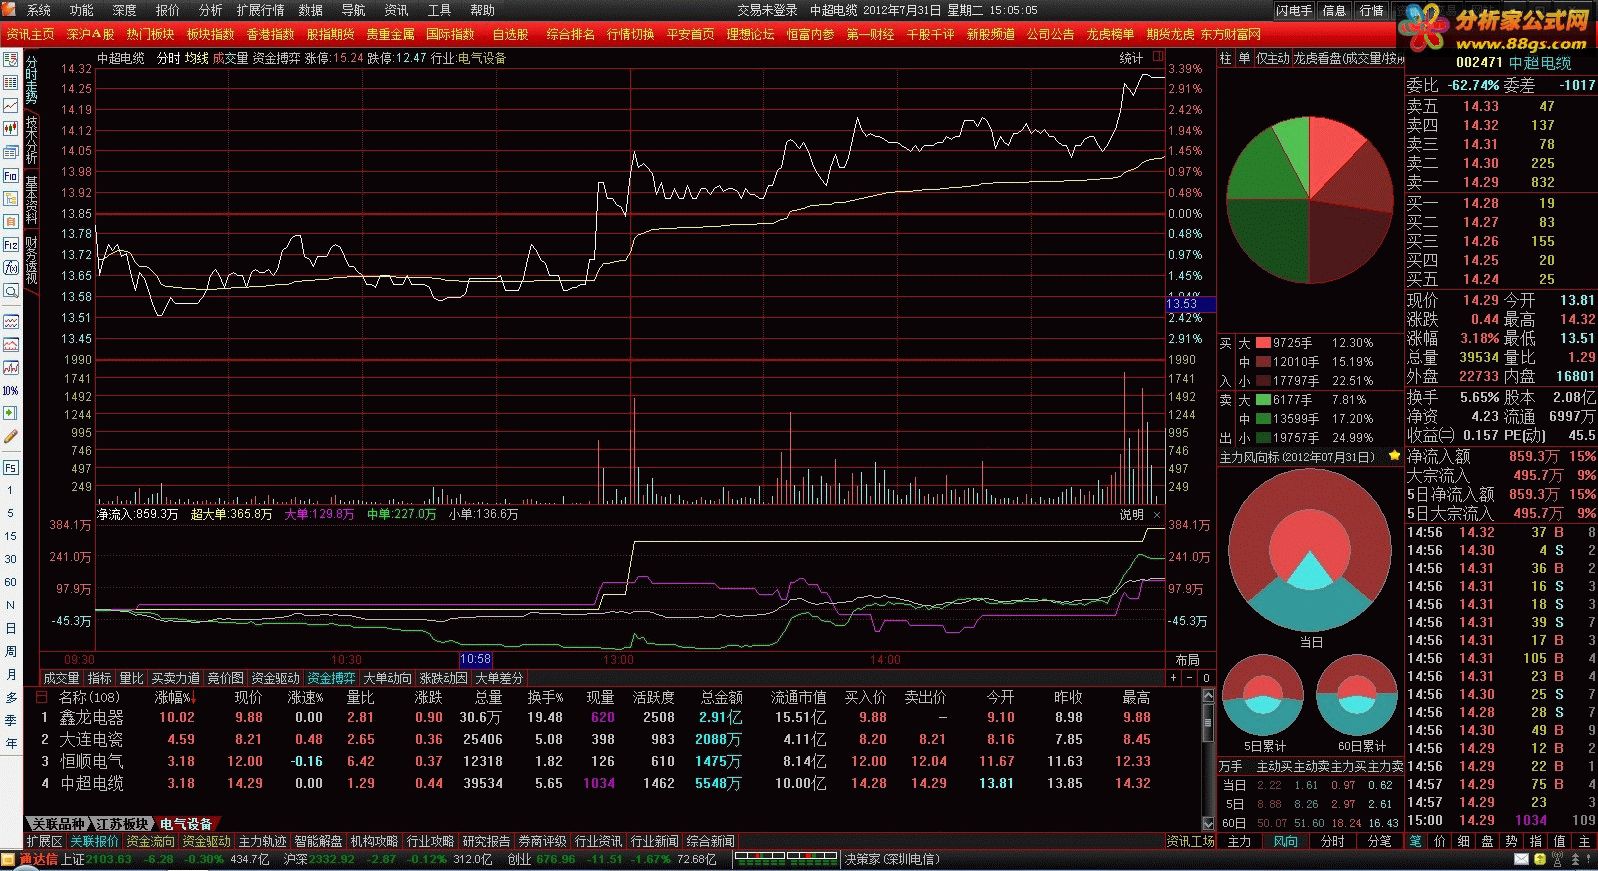1598x871 pixels.
Task: Click the green arrow sidebar icon
Action: coord(11,412)
